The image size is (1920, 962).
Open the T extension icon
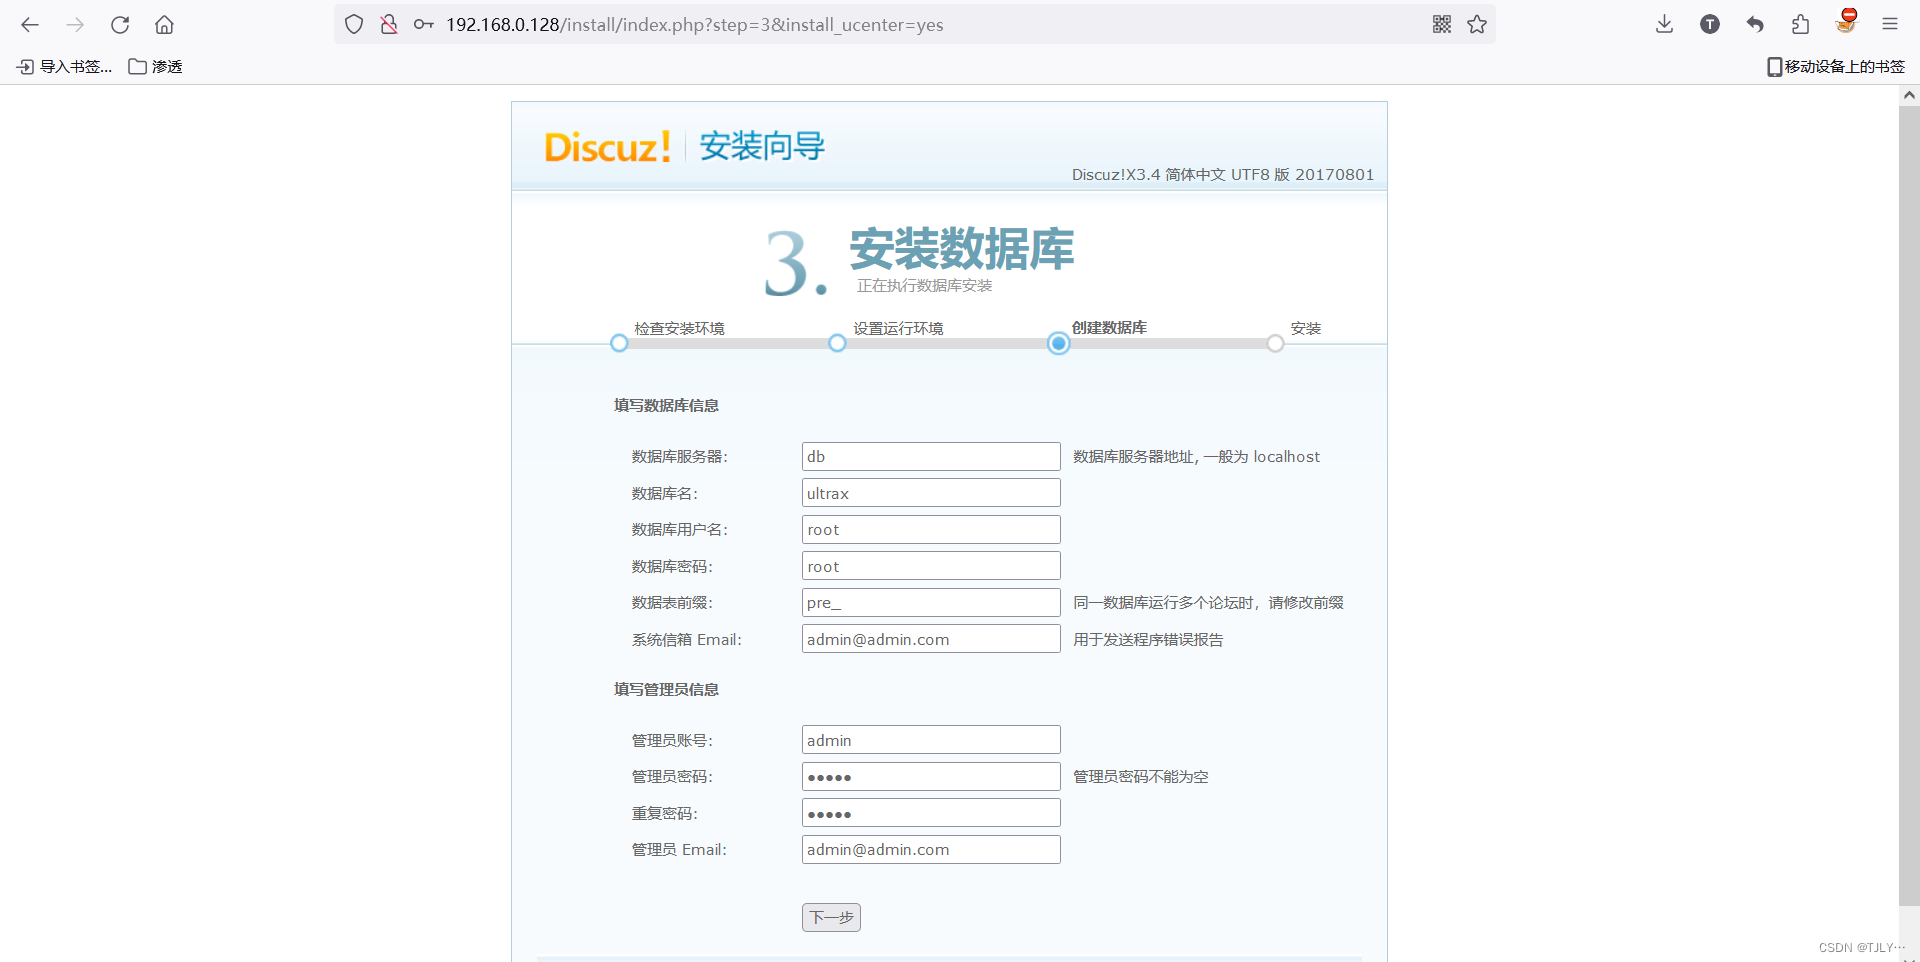coord(1710,25)
